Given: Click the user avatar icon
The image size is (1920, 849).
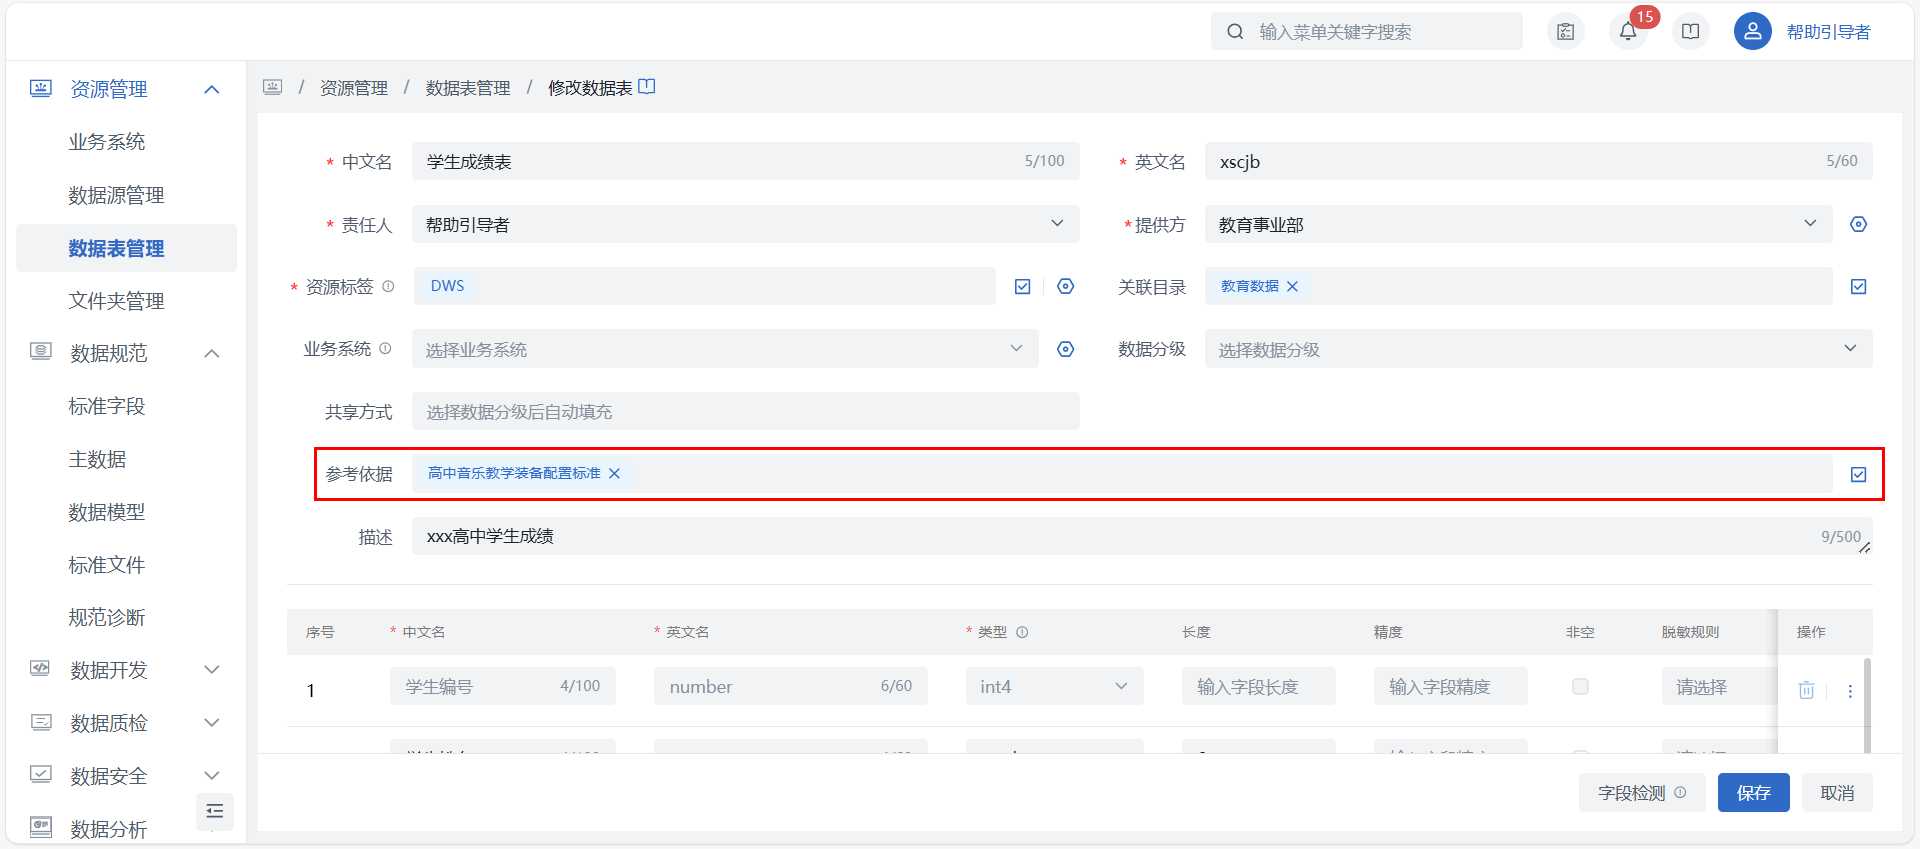Looking at the screenshot, I should tap(1752, 32).
